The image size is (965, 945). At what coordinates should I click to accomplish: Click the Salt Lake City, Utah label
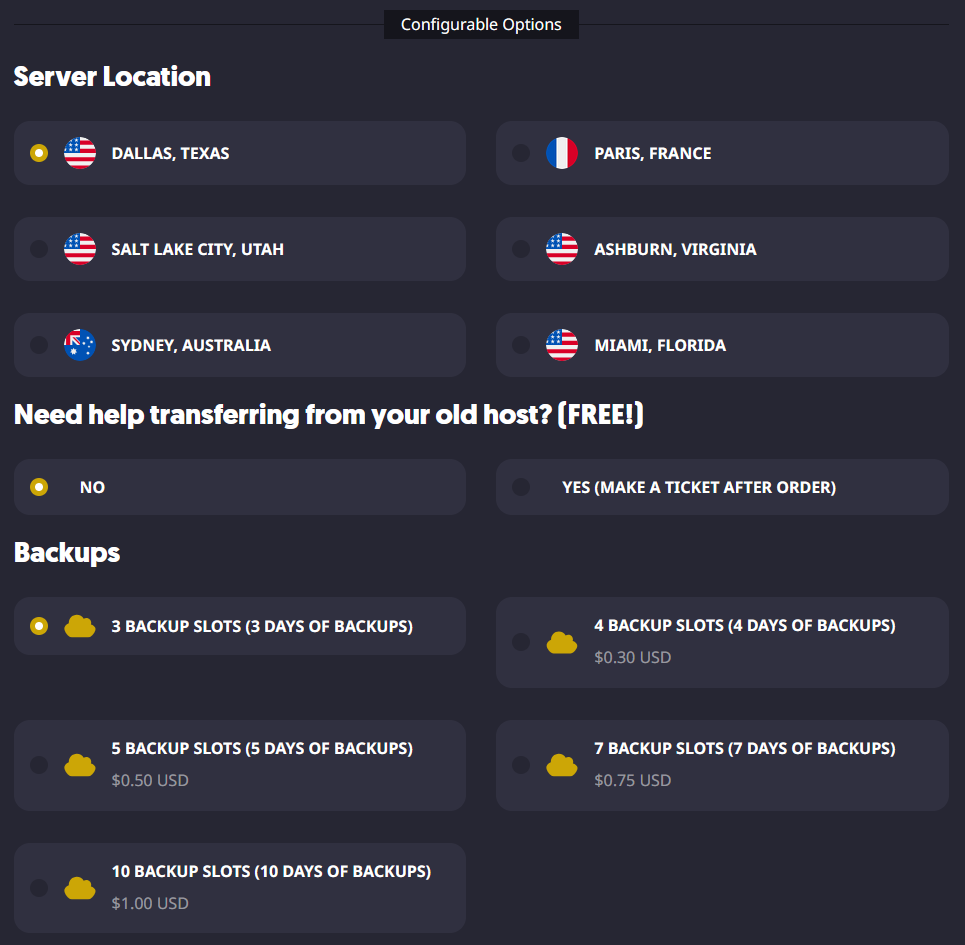[x=198, y=249]
